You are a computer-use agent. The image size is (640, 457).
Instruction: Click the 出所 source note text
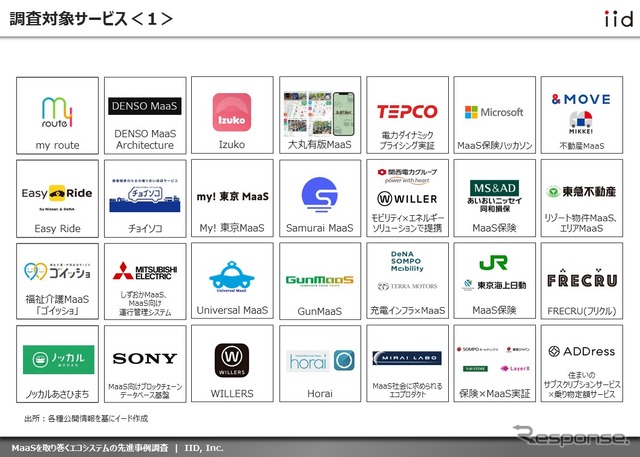86,418
